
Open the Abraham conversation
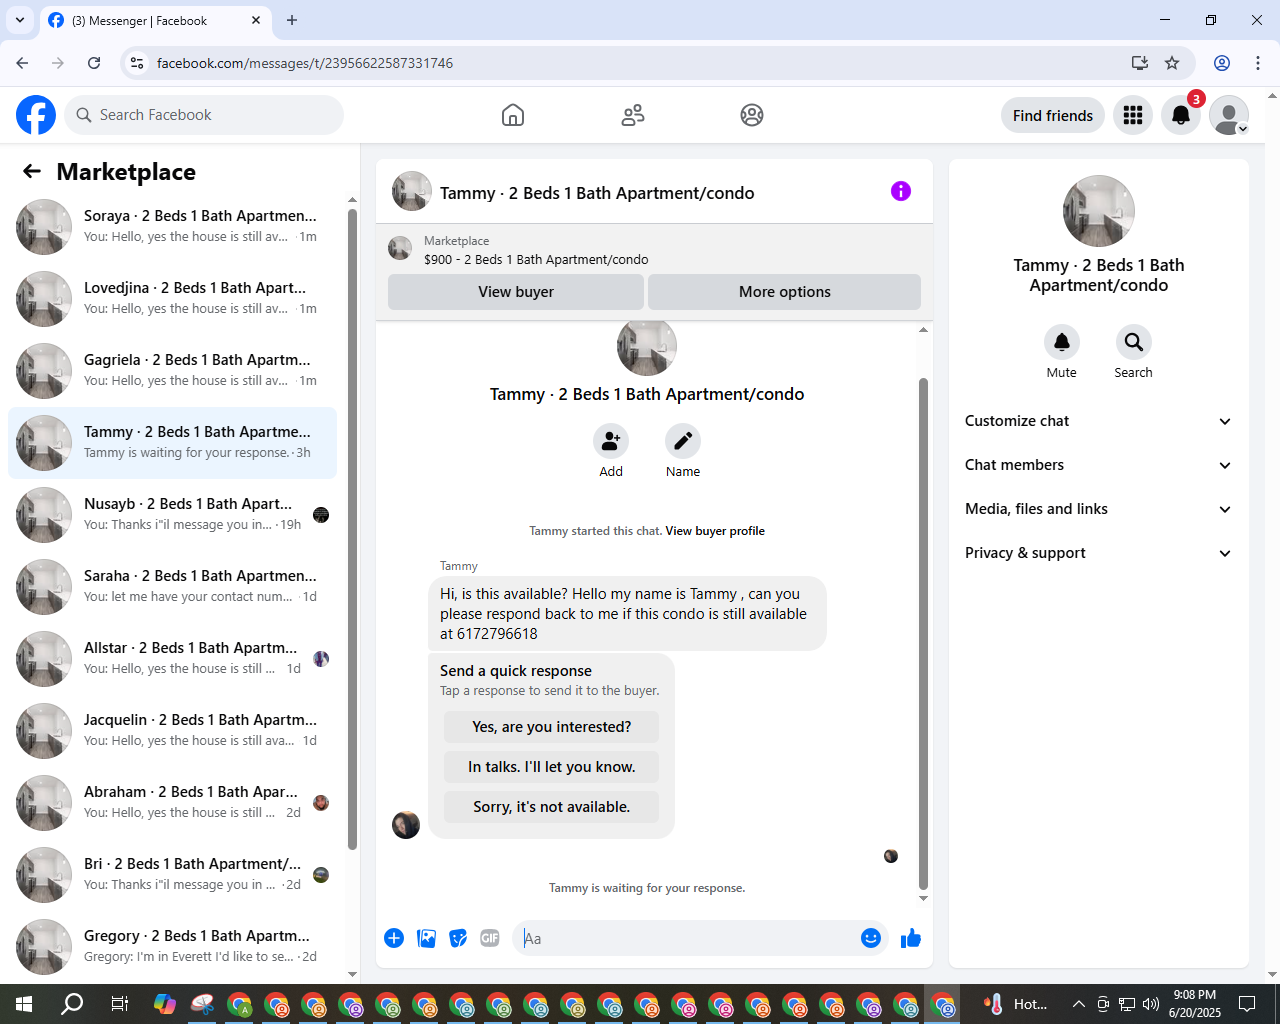tap(173, 803)
